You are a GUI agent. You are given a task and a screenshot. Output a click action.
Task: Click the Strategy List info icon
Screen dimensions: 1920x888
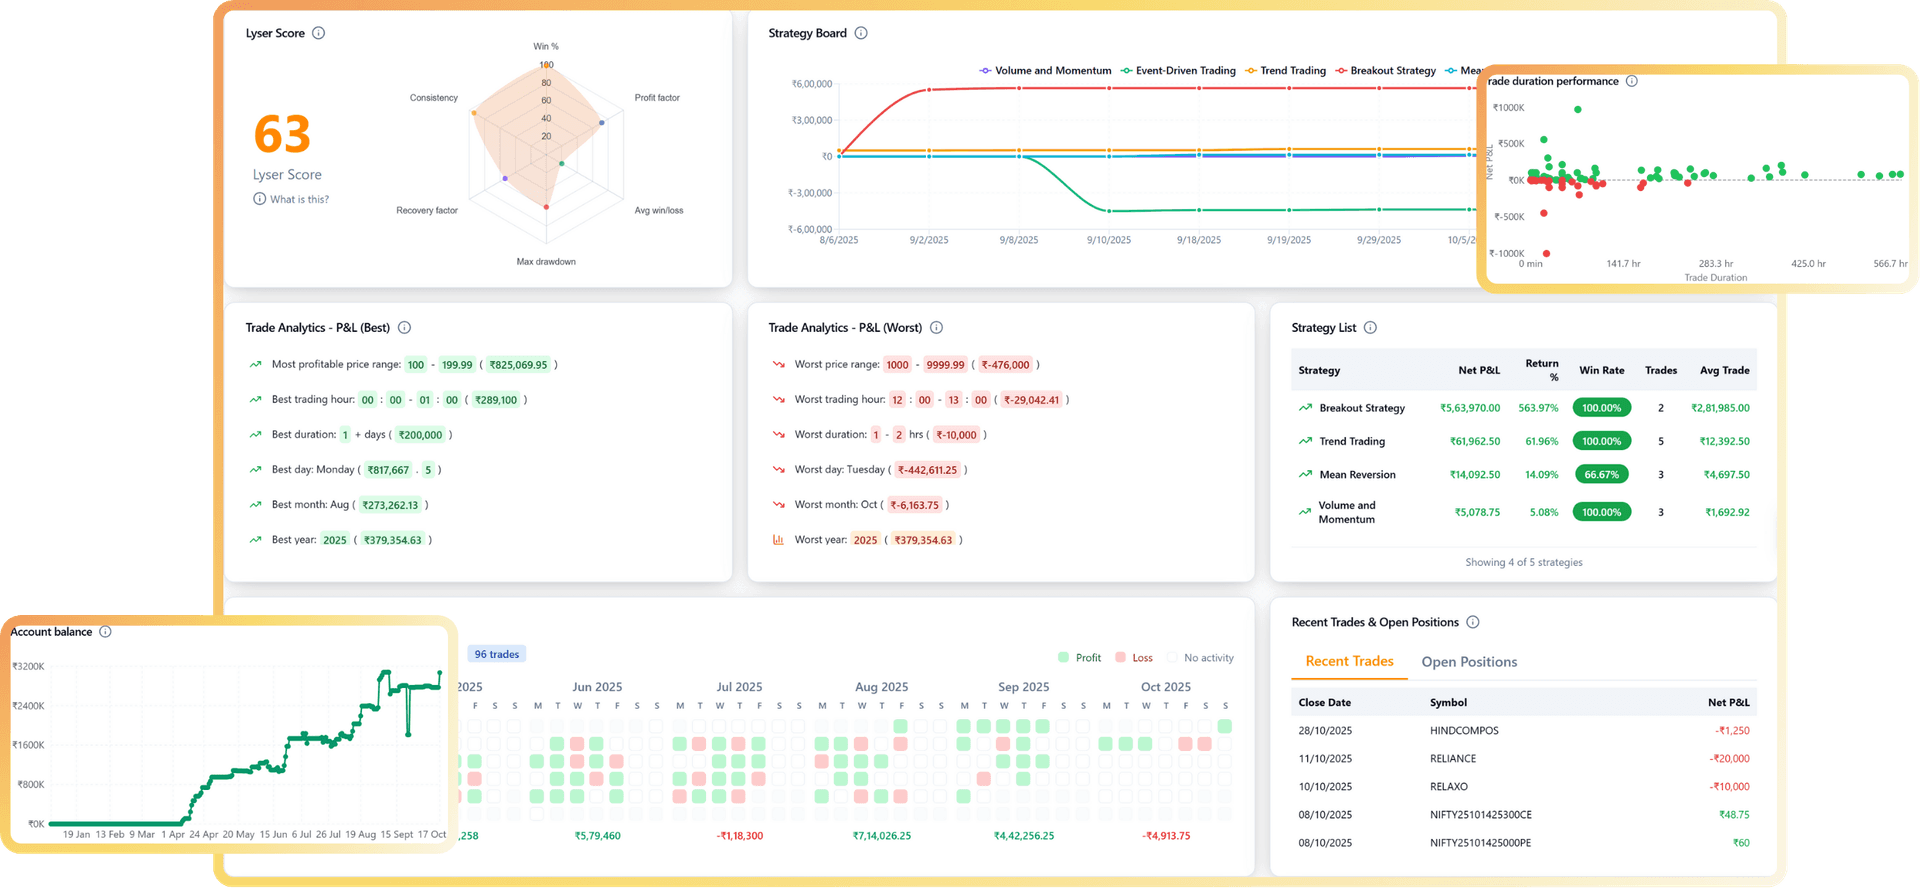1370,328
